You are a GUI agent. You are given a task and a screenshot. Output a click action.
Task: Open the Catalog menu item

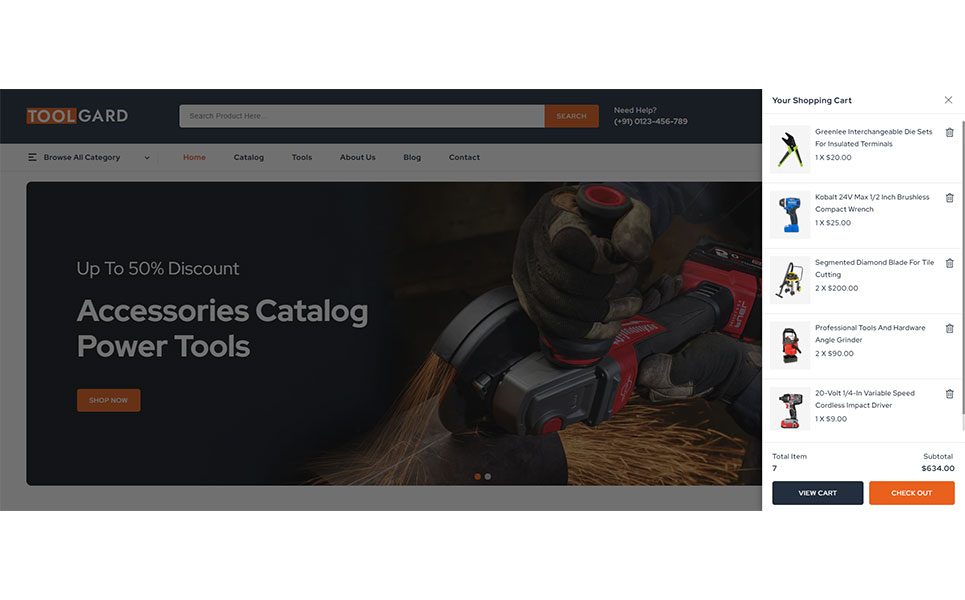point(249,158)
